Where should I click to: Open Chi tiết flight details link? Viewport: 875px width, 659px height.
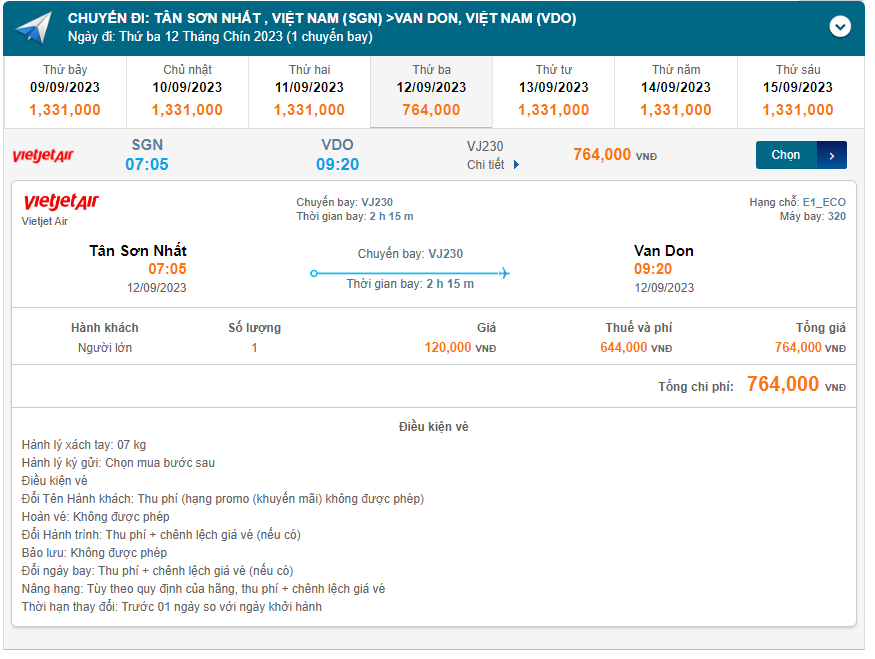point(486,165)
